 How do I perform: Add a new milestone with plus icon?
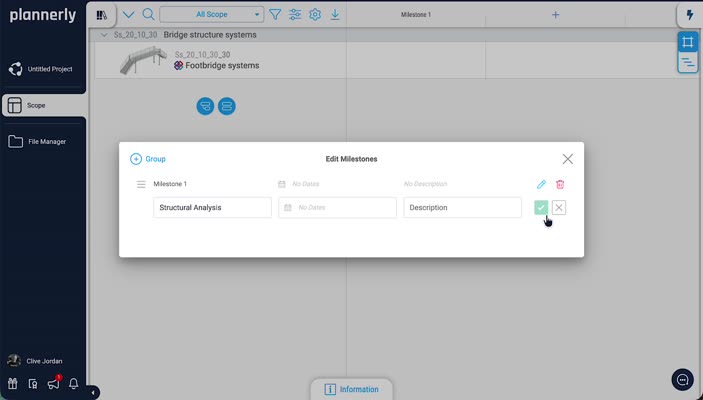[x=555, y=15]
